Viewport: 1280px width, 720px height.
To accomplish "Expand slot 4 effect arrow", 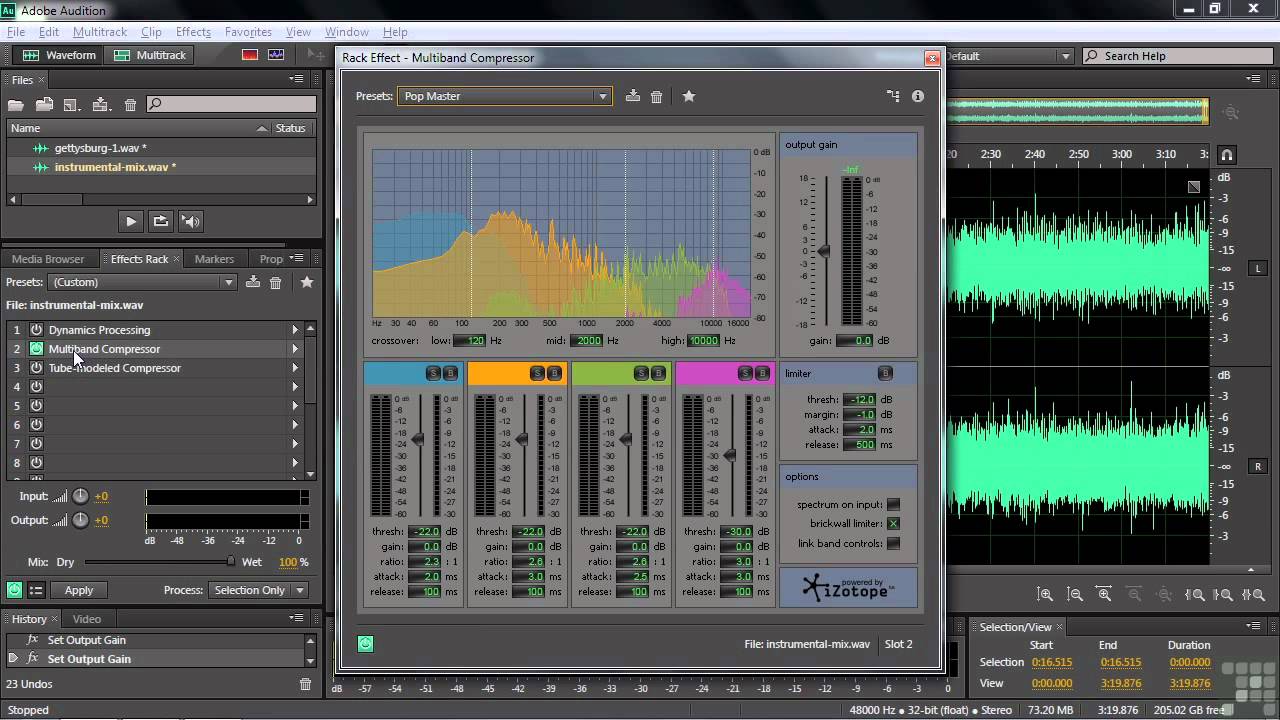I will [x=295, y=387].
